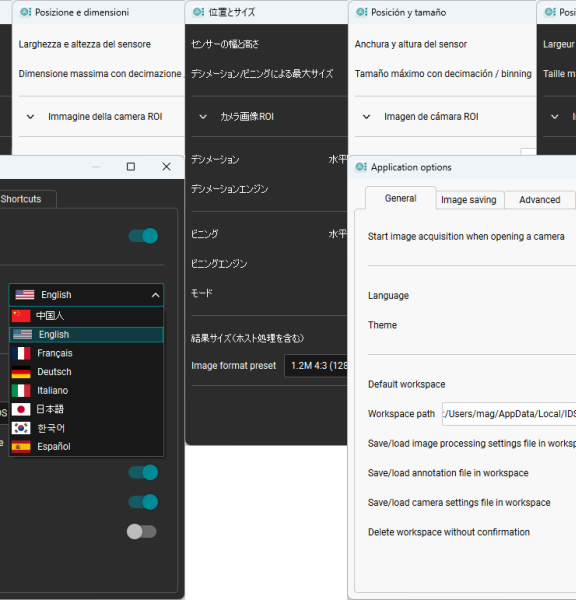Viewport: 576px width, 600px height.
Task: Click app icon in Japanese window title
Action: click(x=198, y=12)
